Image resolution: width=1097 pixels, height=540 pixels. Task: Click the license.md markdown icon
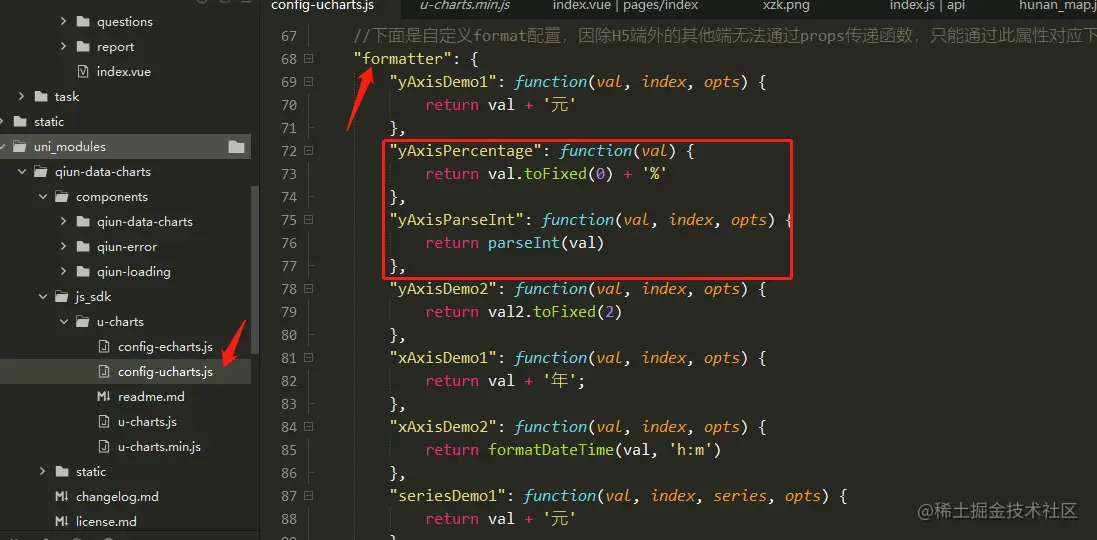click(x=62, y=522)
